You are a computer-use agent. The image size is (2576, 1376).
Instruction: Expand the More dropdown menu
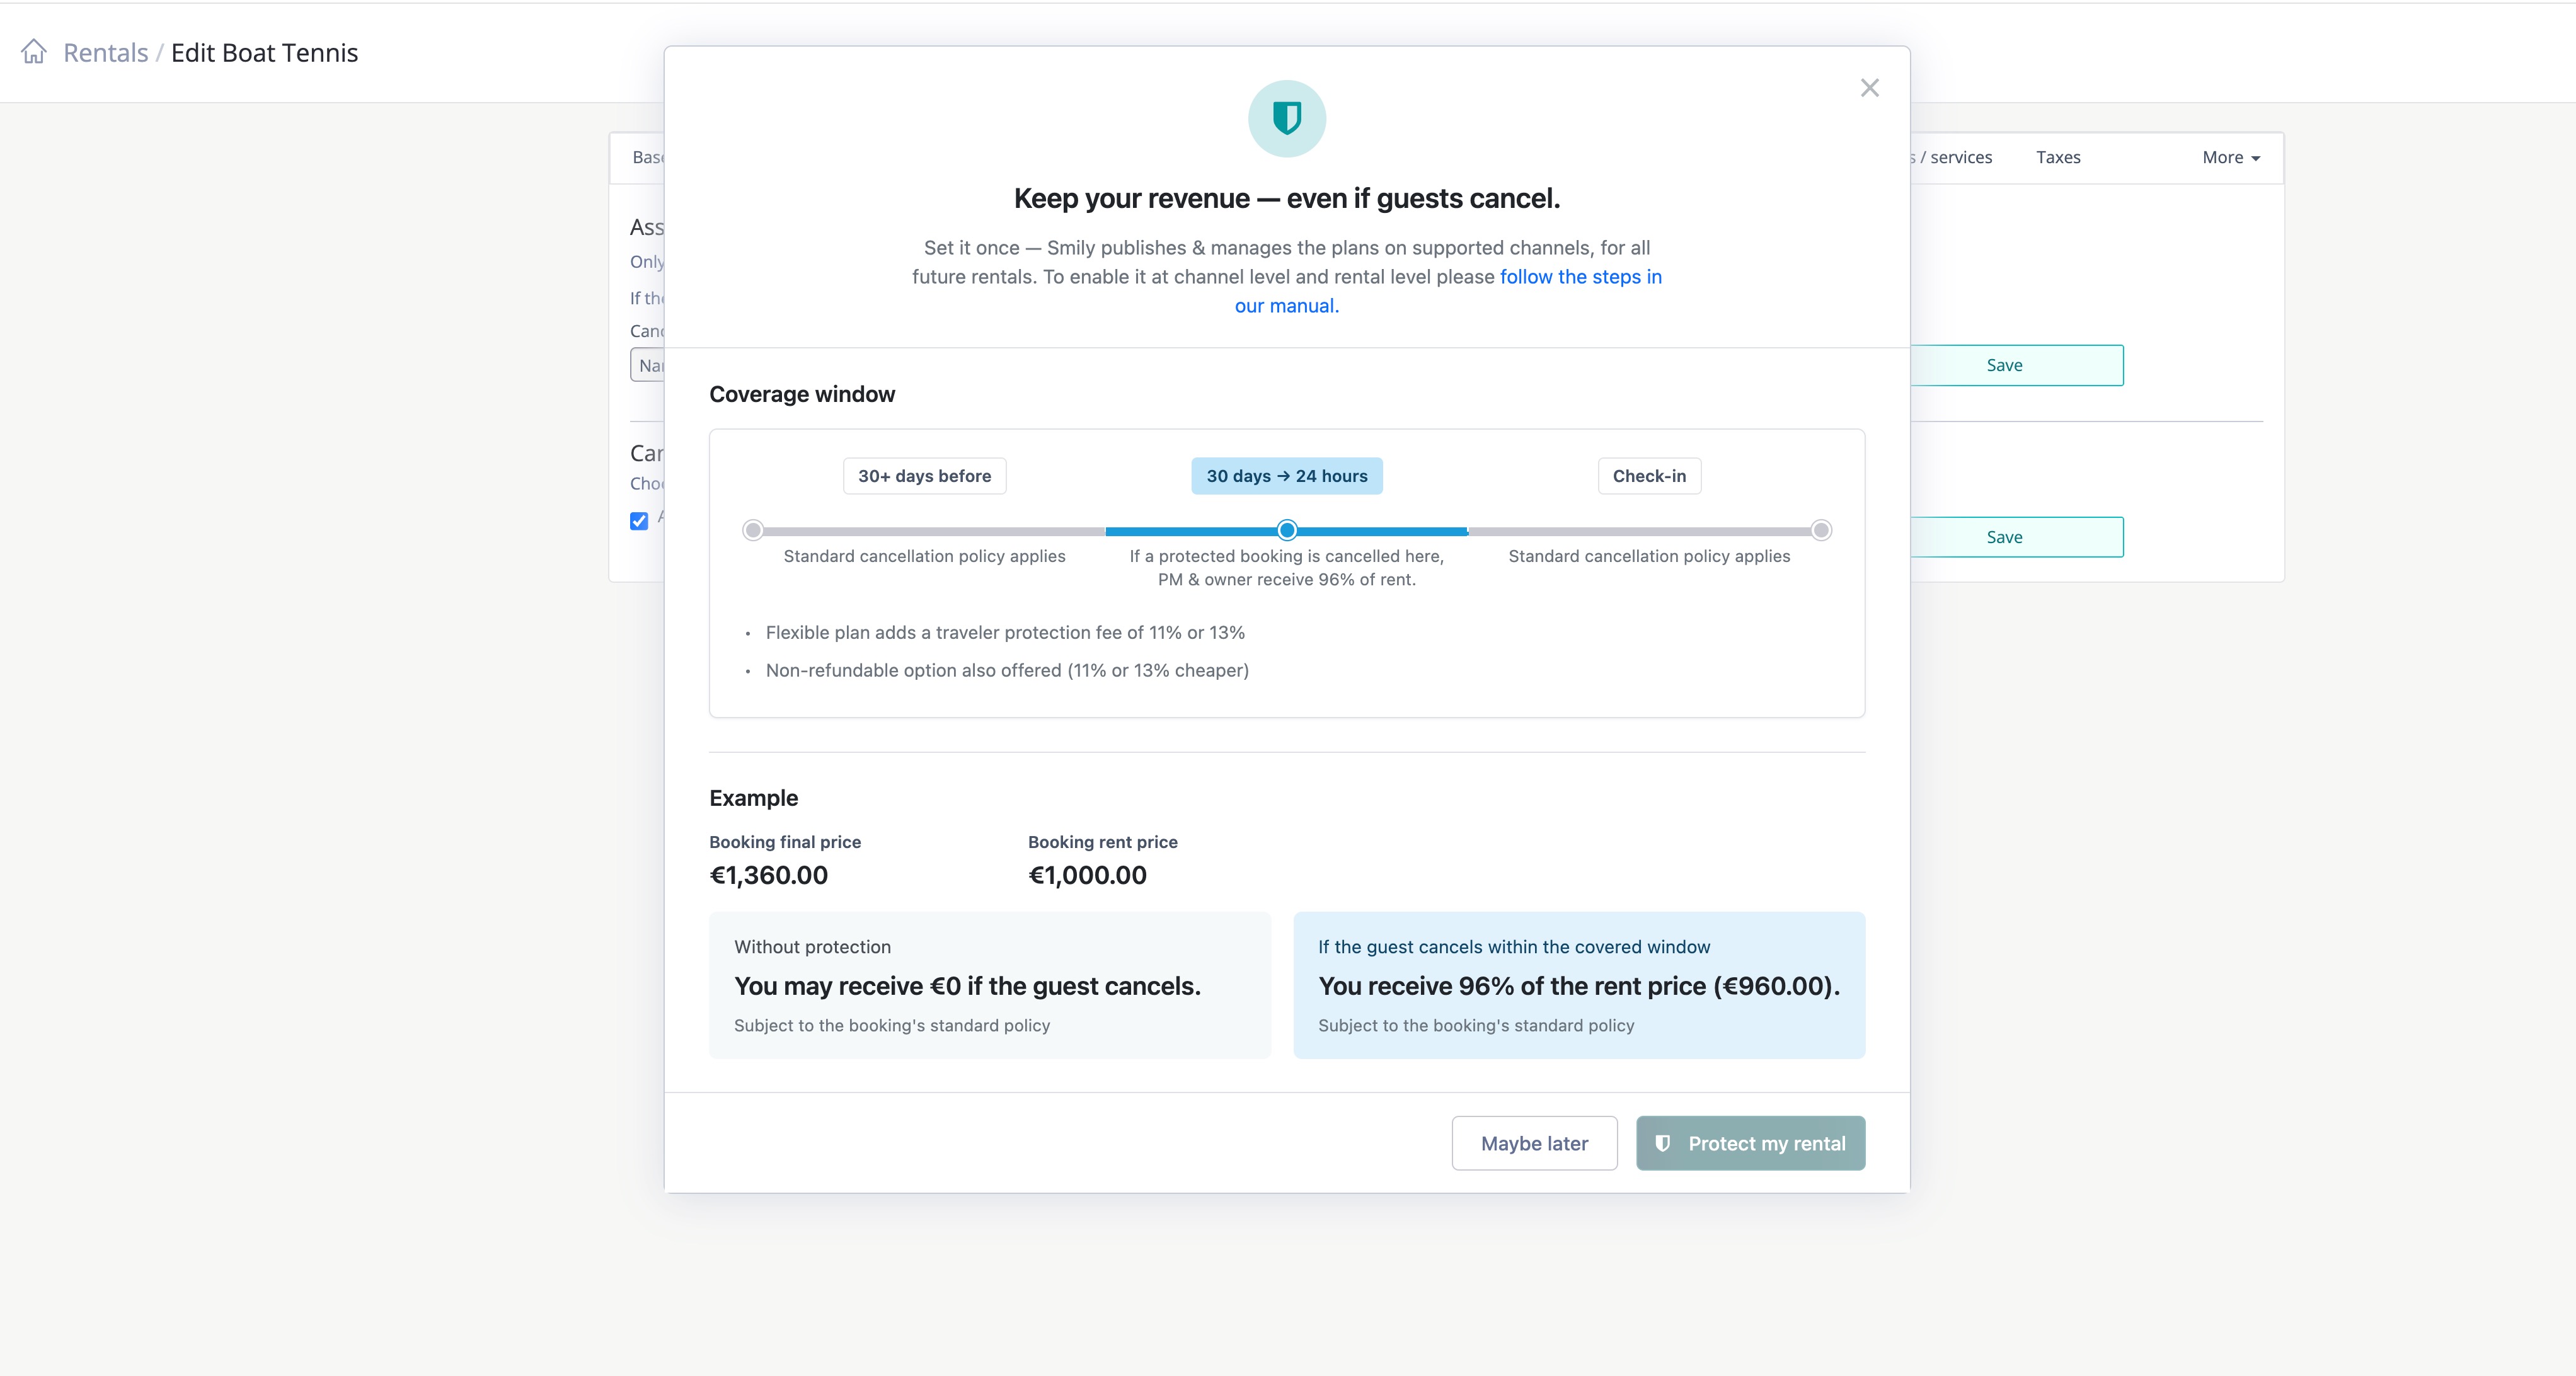(x=2230, y=158)
